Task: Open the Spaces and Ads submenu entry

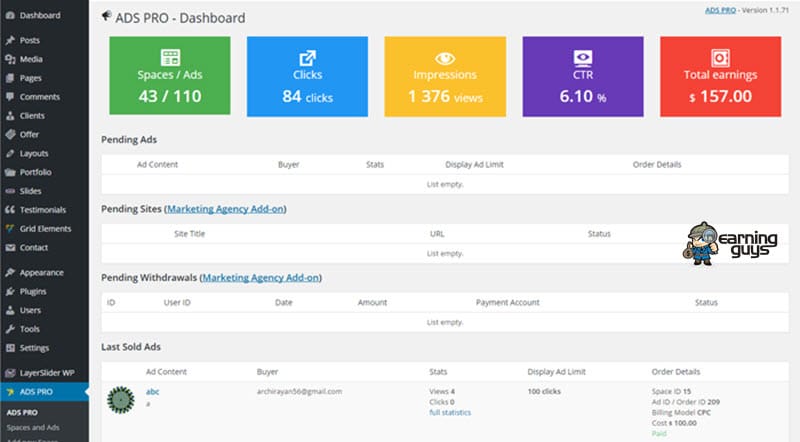Action: pos(33,427)
